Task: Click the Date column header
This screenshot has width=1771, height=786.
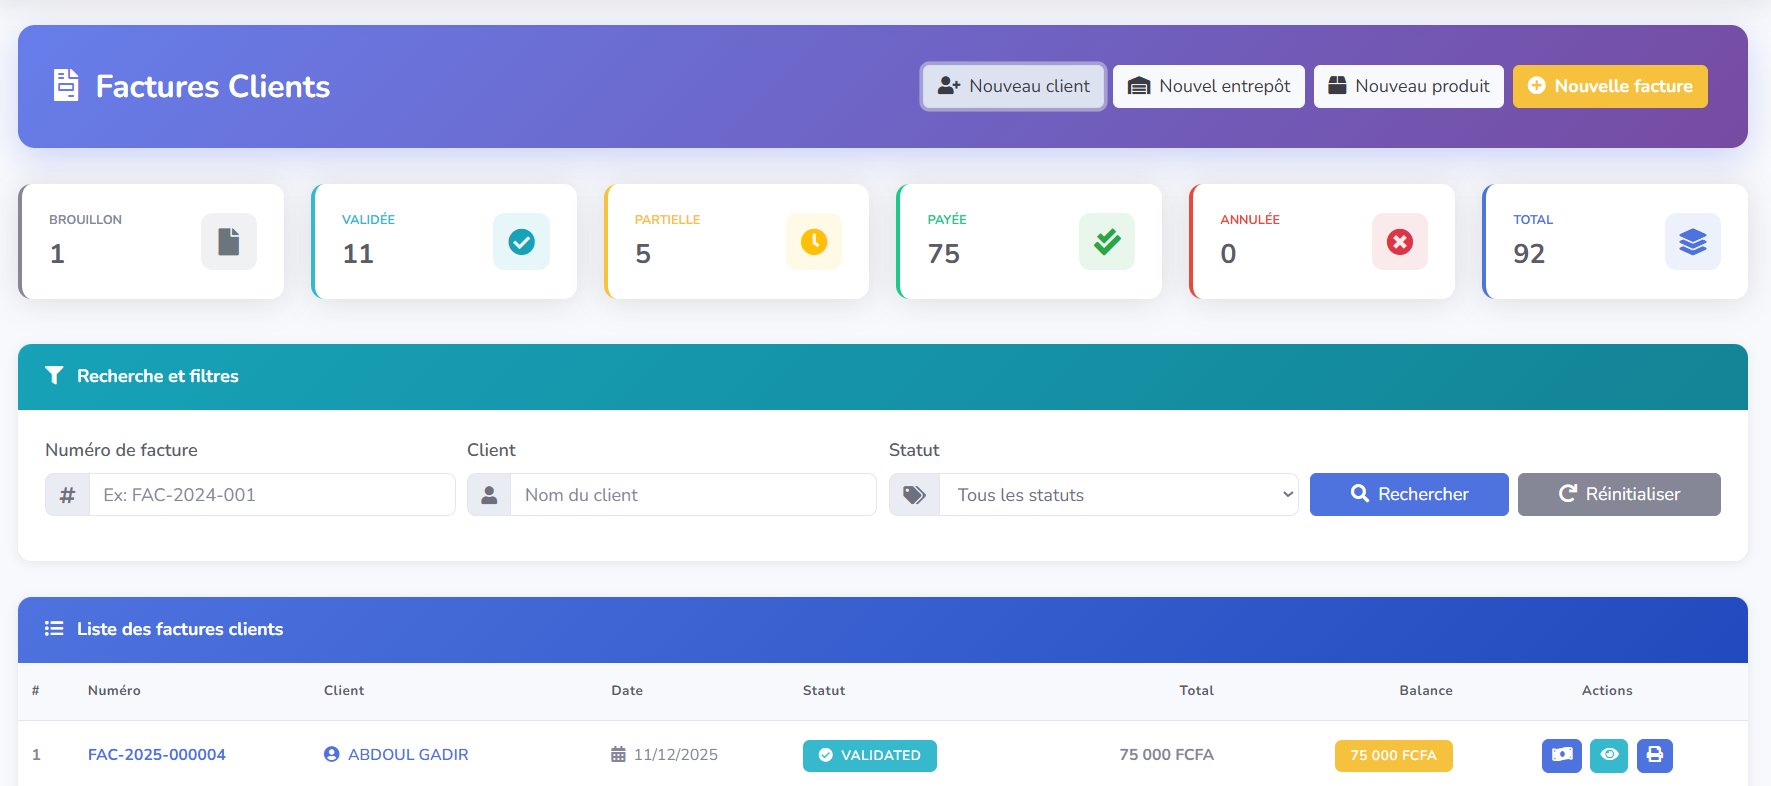Action: click(x=627, y=691)
